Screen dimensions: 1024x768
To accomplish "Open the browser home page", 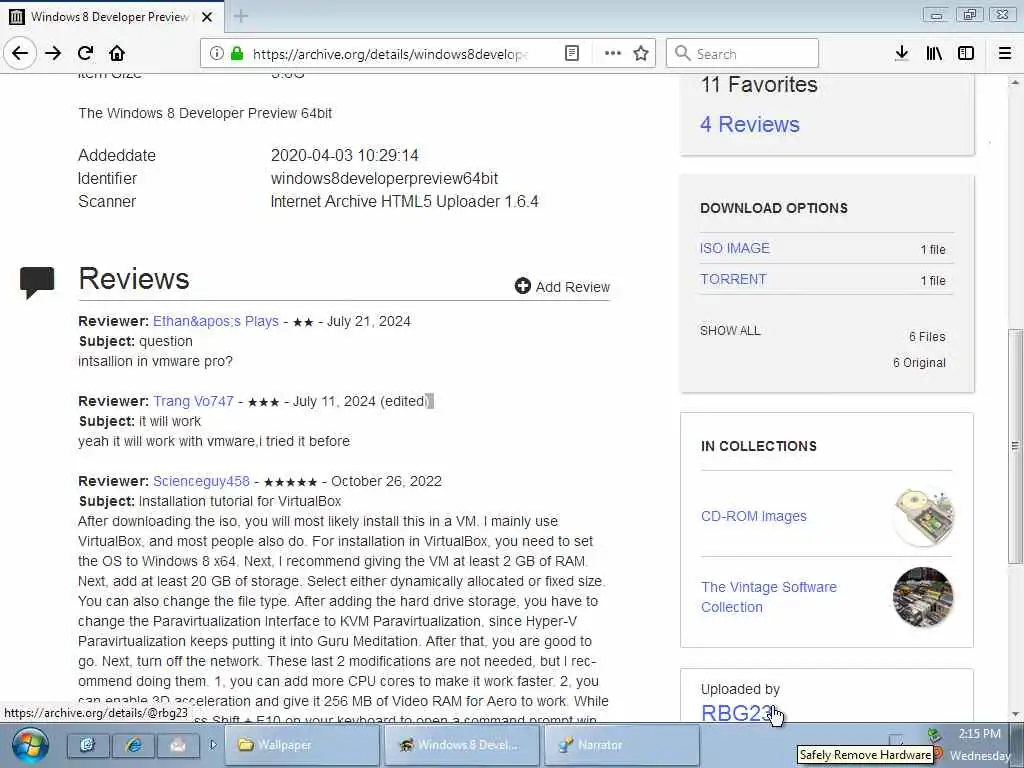I will (x=117, y=54).
